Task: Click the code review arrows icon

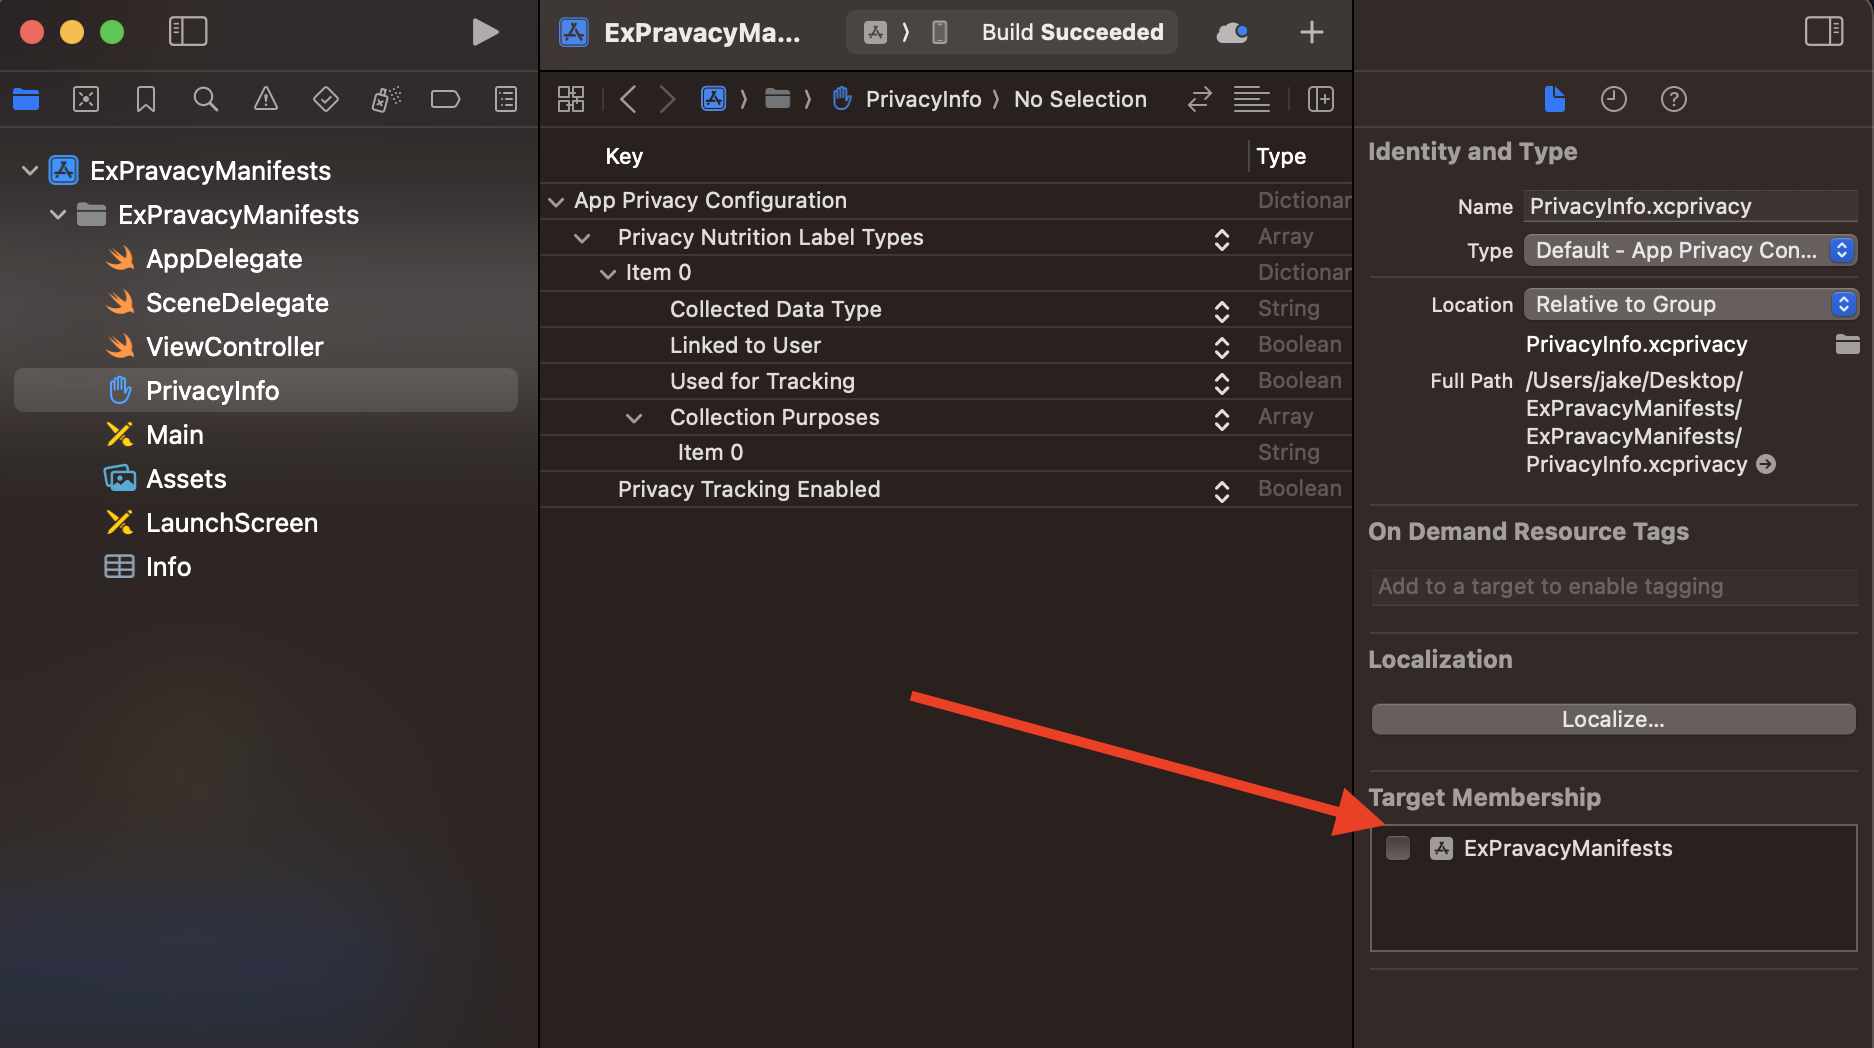Action: [x=1200, y=99]
